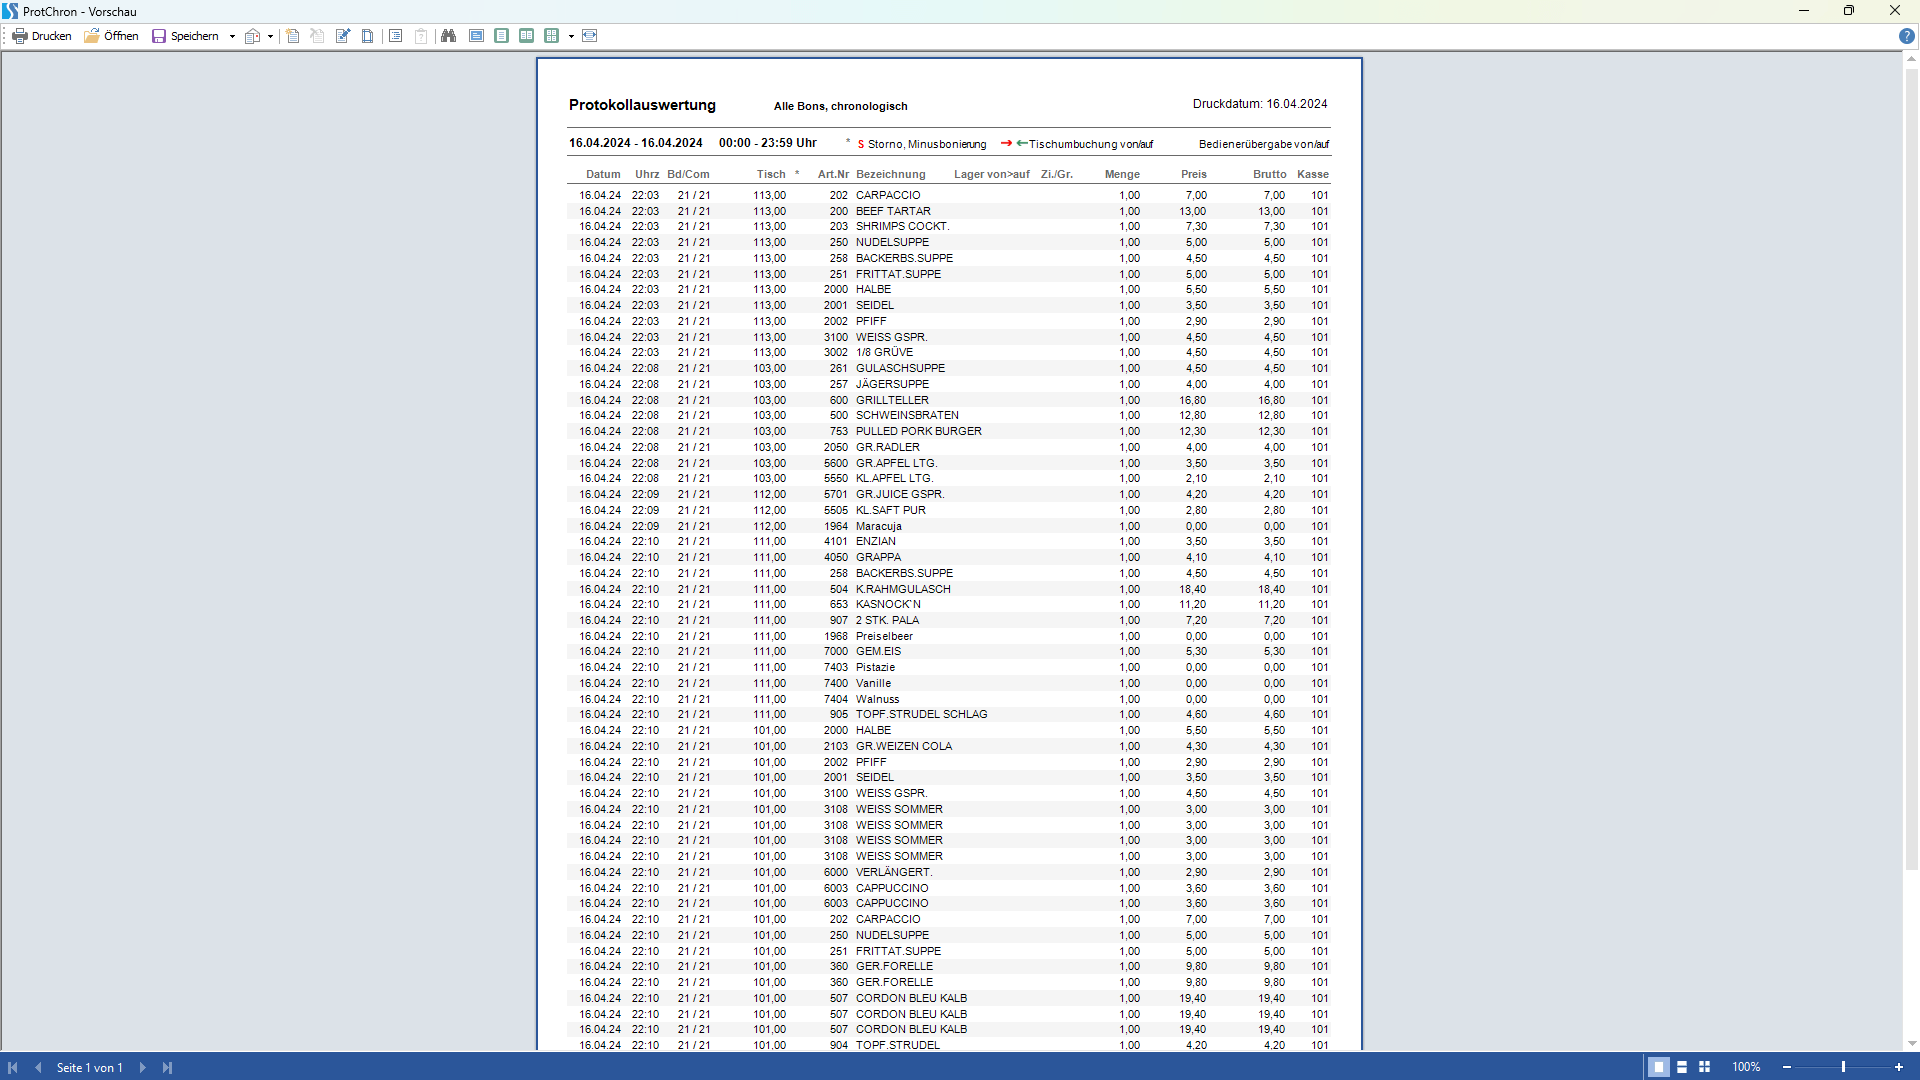Open the table of contents icon
1920x1080 pixels.
[396, 36]
